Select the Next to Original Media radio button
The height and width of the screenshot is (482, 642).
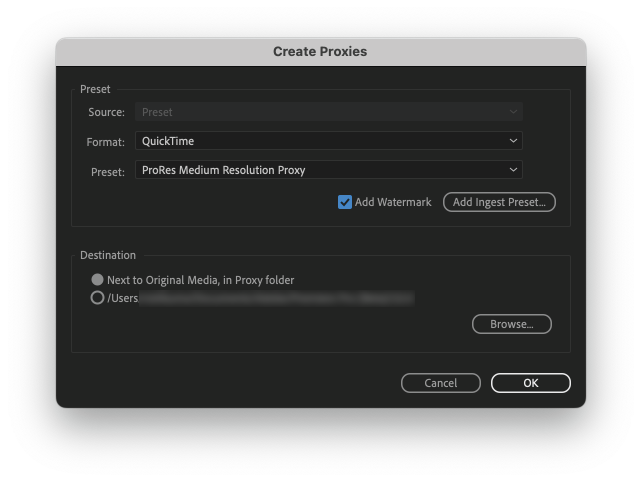pos(97,280)
